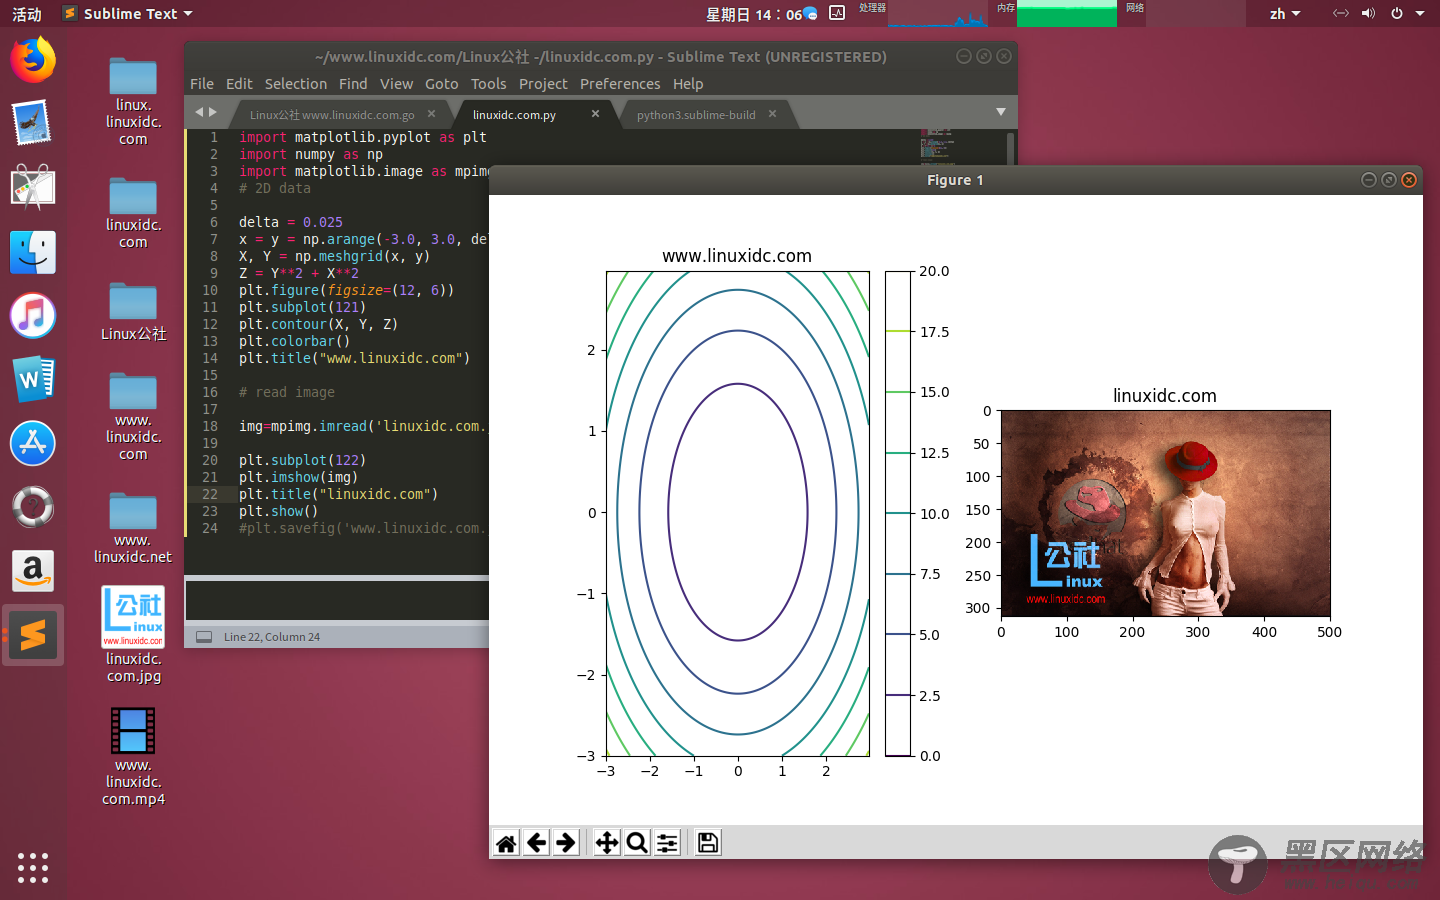The height and width of the screenshot is (900, 1440).
Task: Open the sketch drawing app dock icon
Action: pos(33,187)
